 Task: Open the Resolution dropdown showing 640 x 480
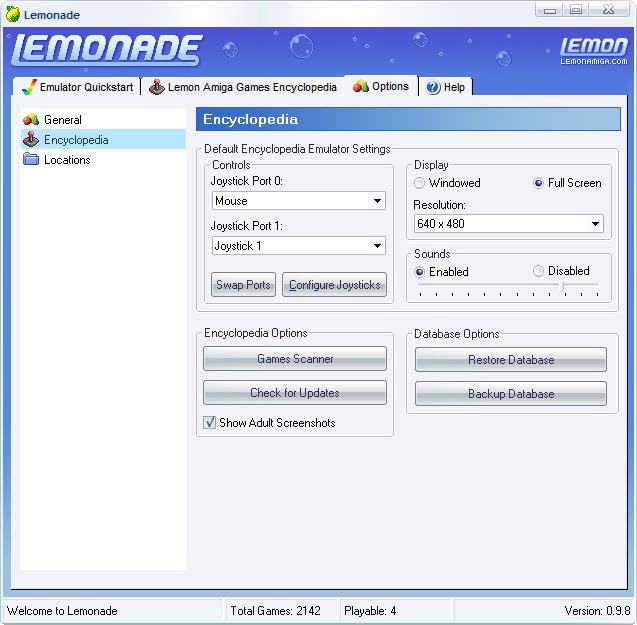coord(509,224)
